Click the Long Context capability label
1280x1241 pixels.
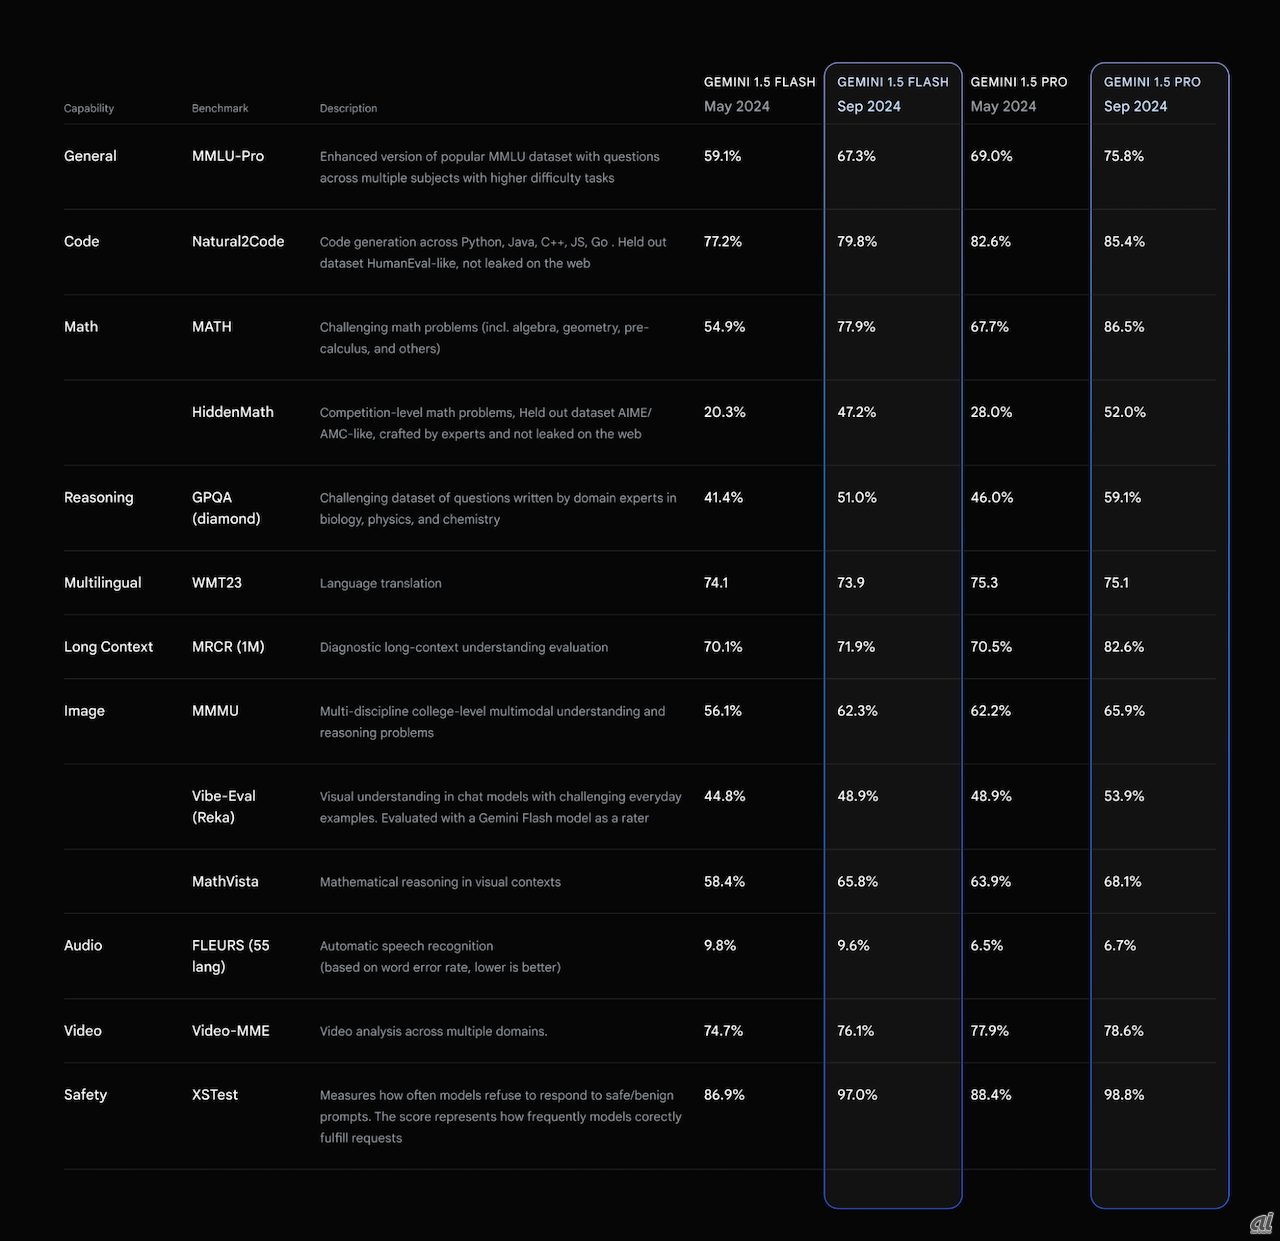[x=108, y=647]
